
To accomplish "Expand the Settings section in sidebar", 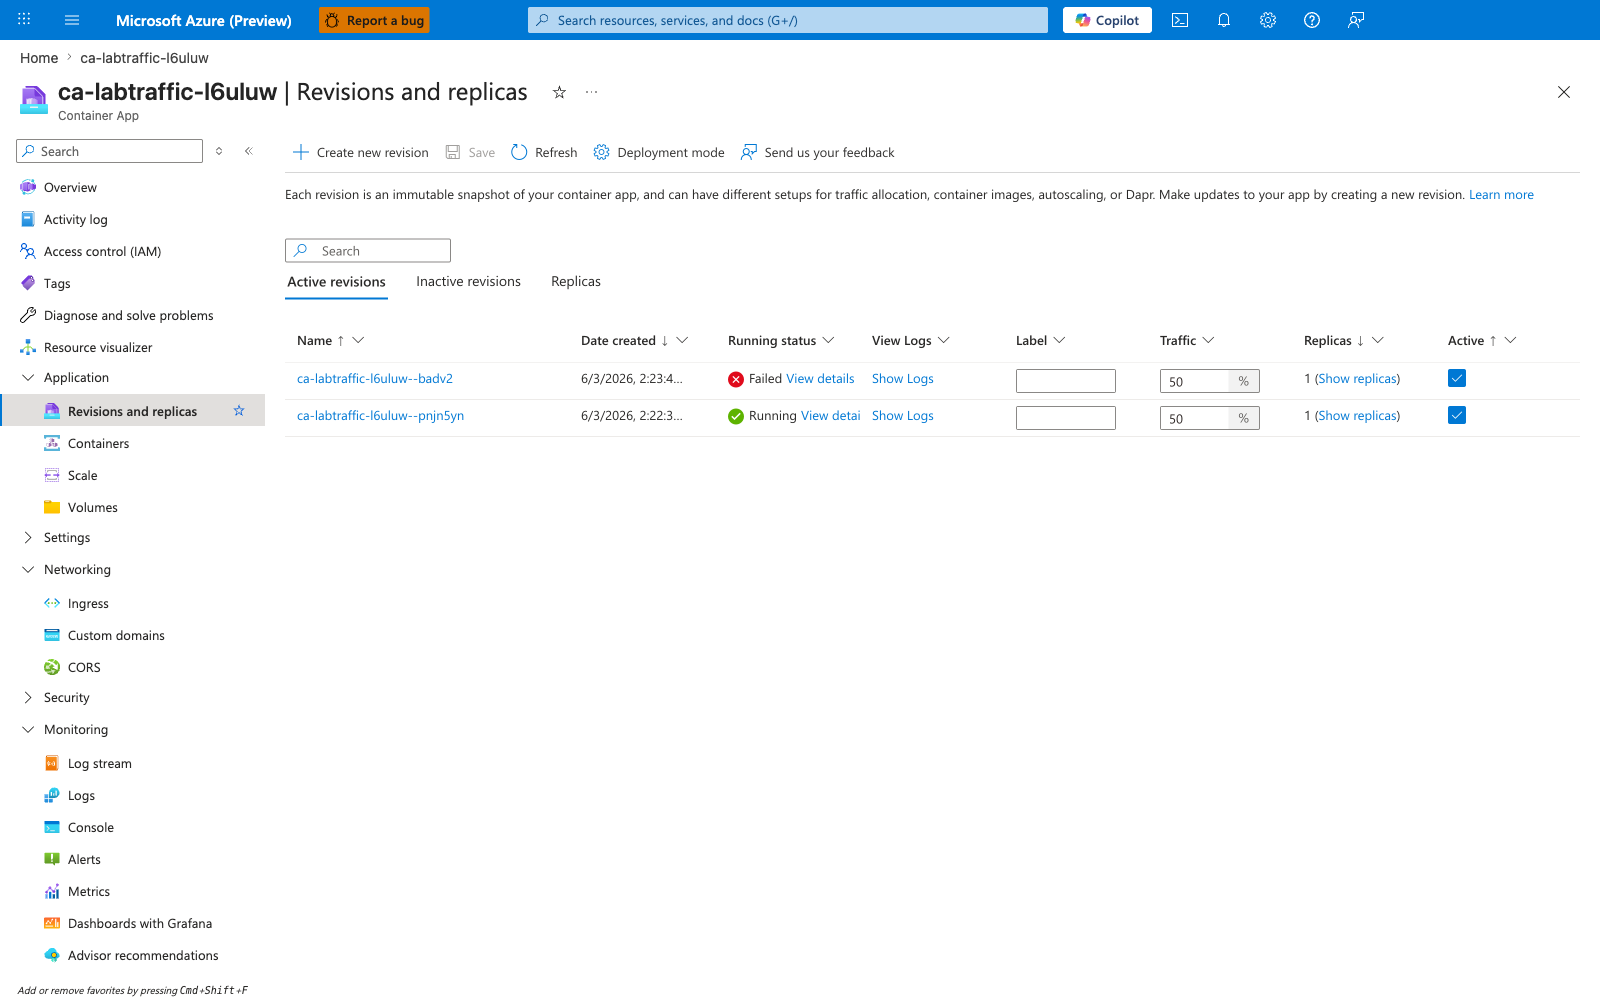I will tap(28, 537).
